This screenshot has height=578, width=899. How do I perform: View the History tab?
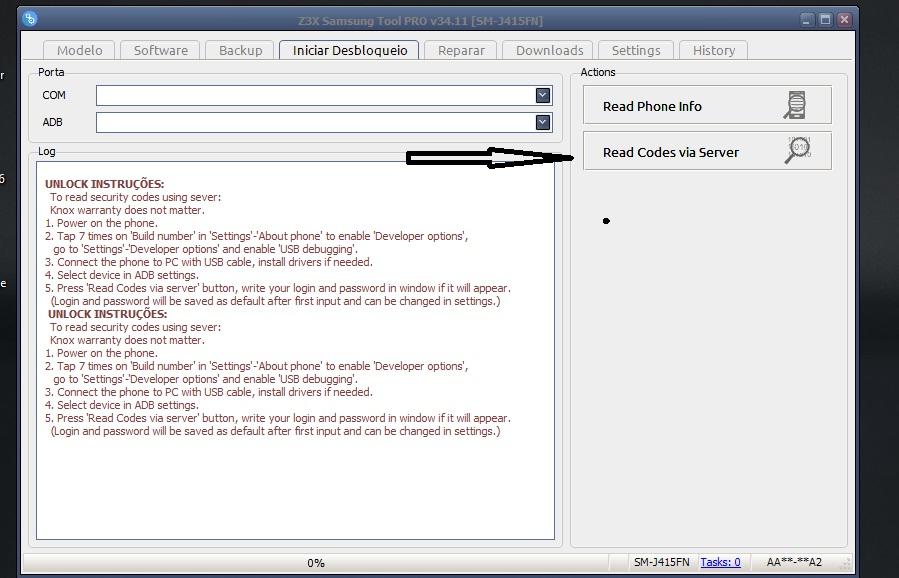[713, 50]
